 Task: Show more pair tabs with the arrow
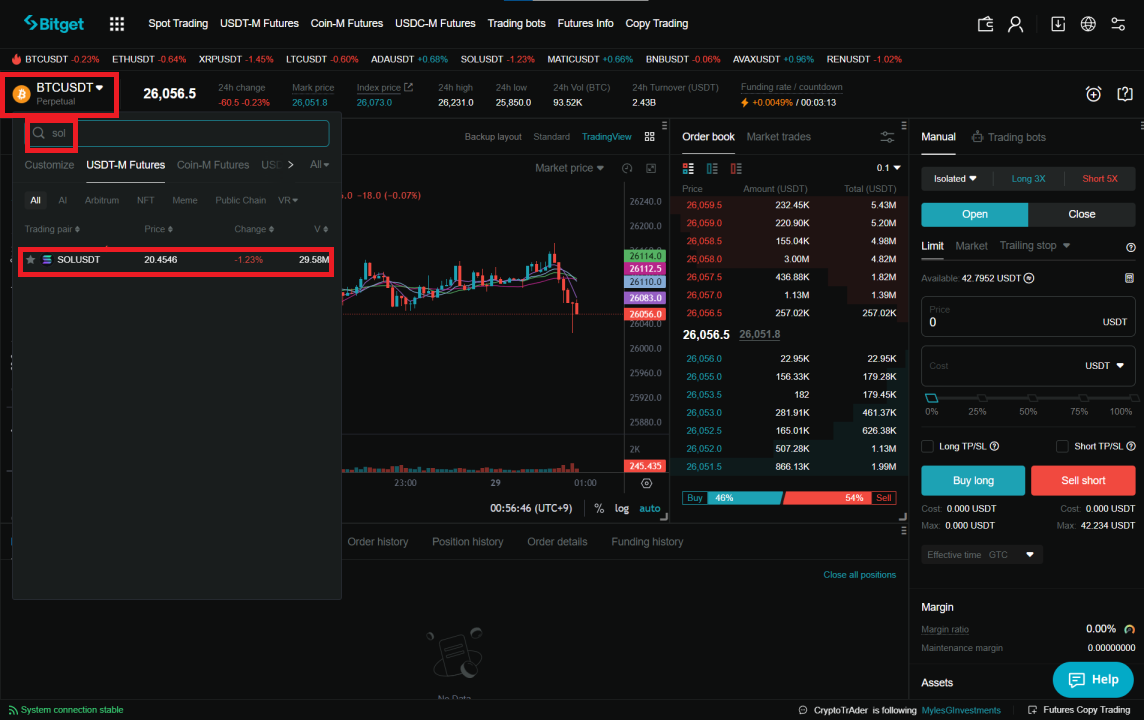point(290,165)
